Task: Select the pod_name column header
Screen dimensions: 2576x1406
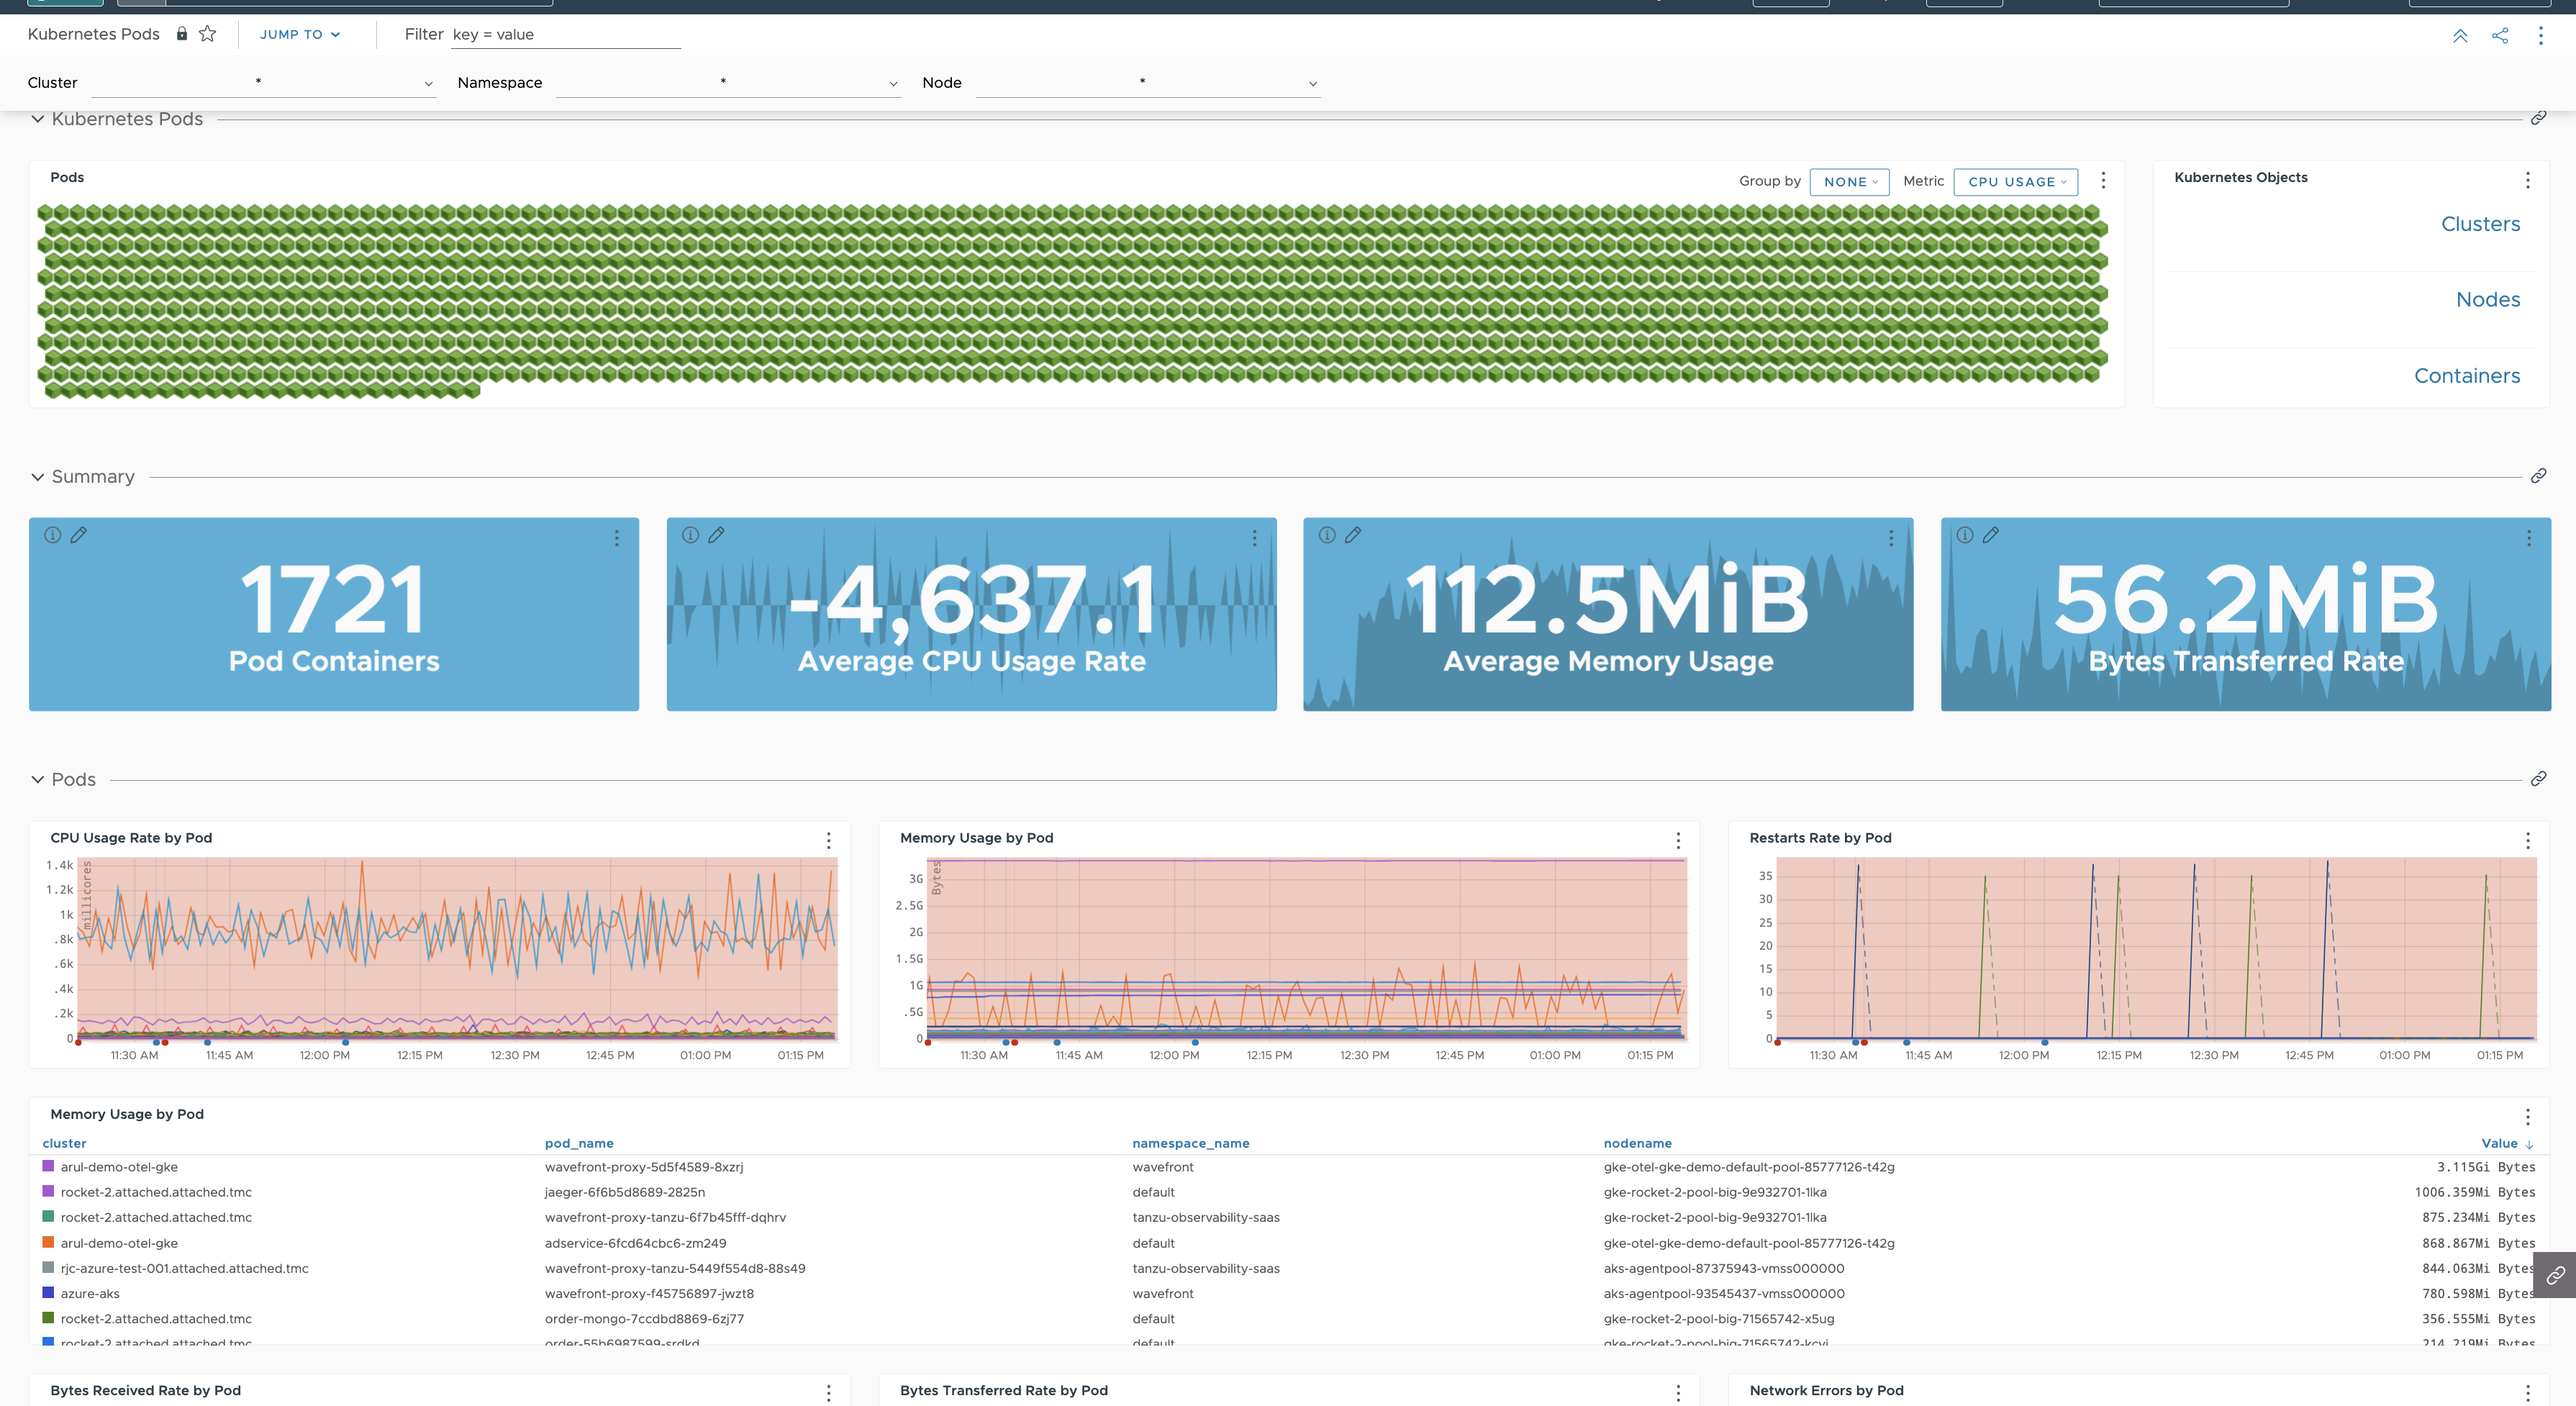Action: click(x=579, y=1143)
